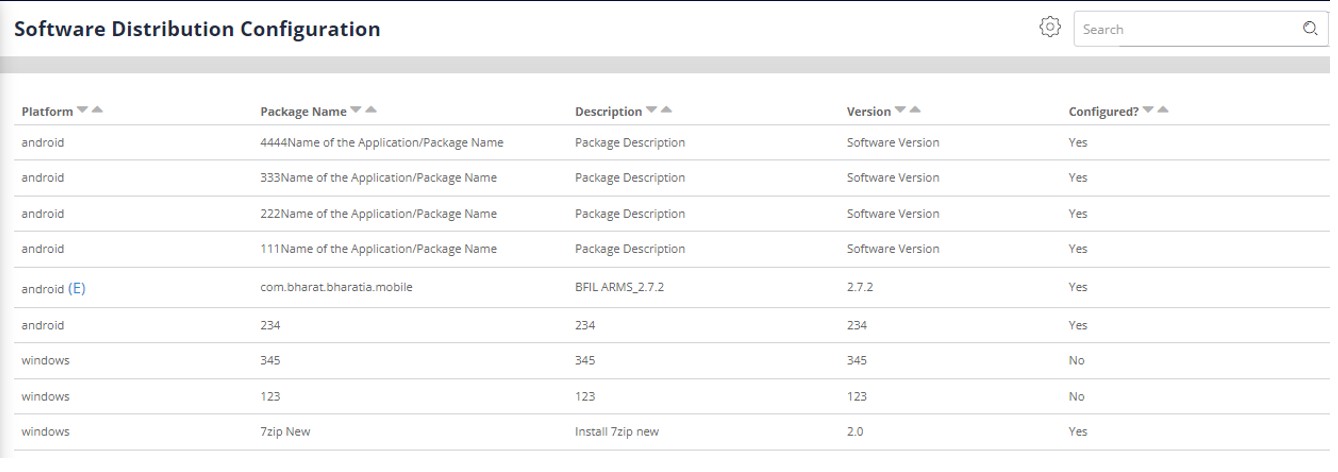This screenshot has height=472, width=1338.
Task: Sort Configured? column ascending arrow
Action: coord(1162,110)
